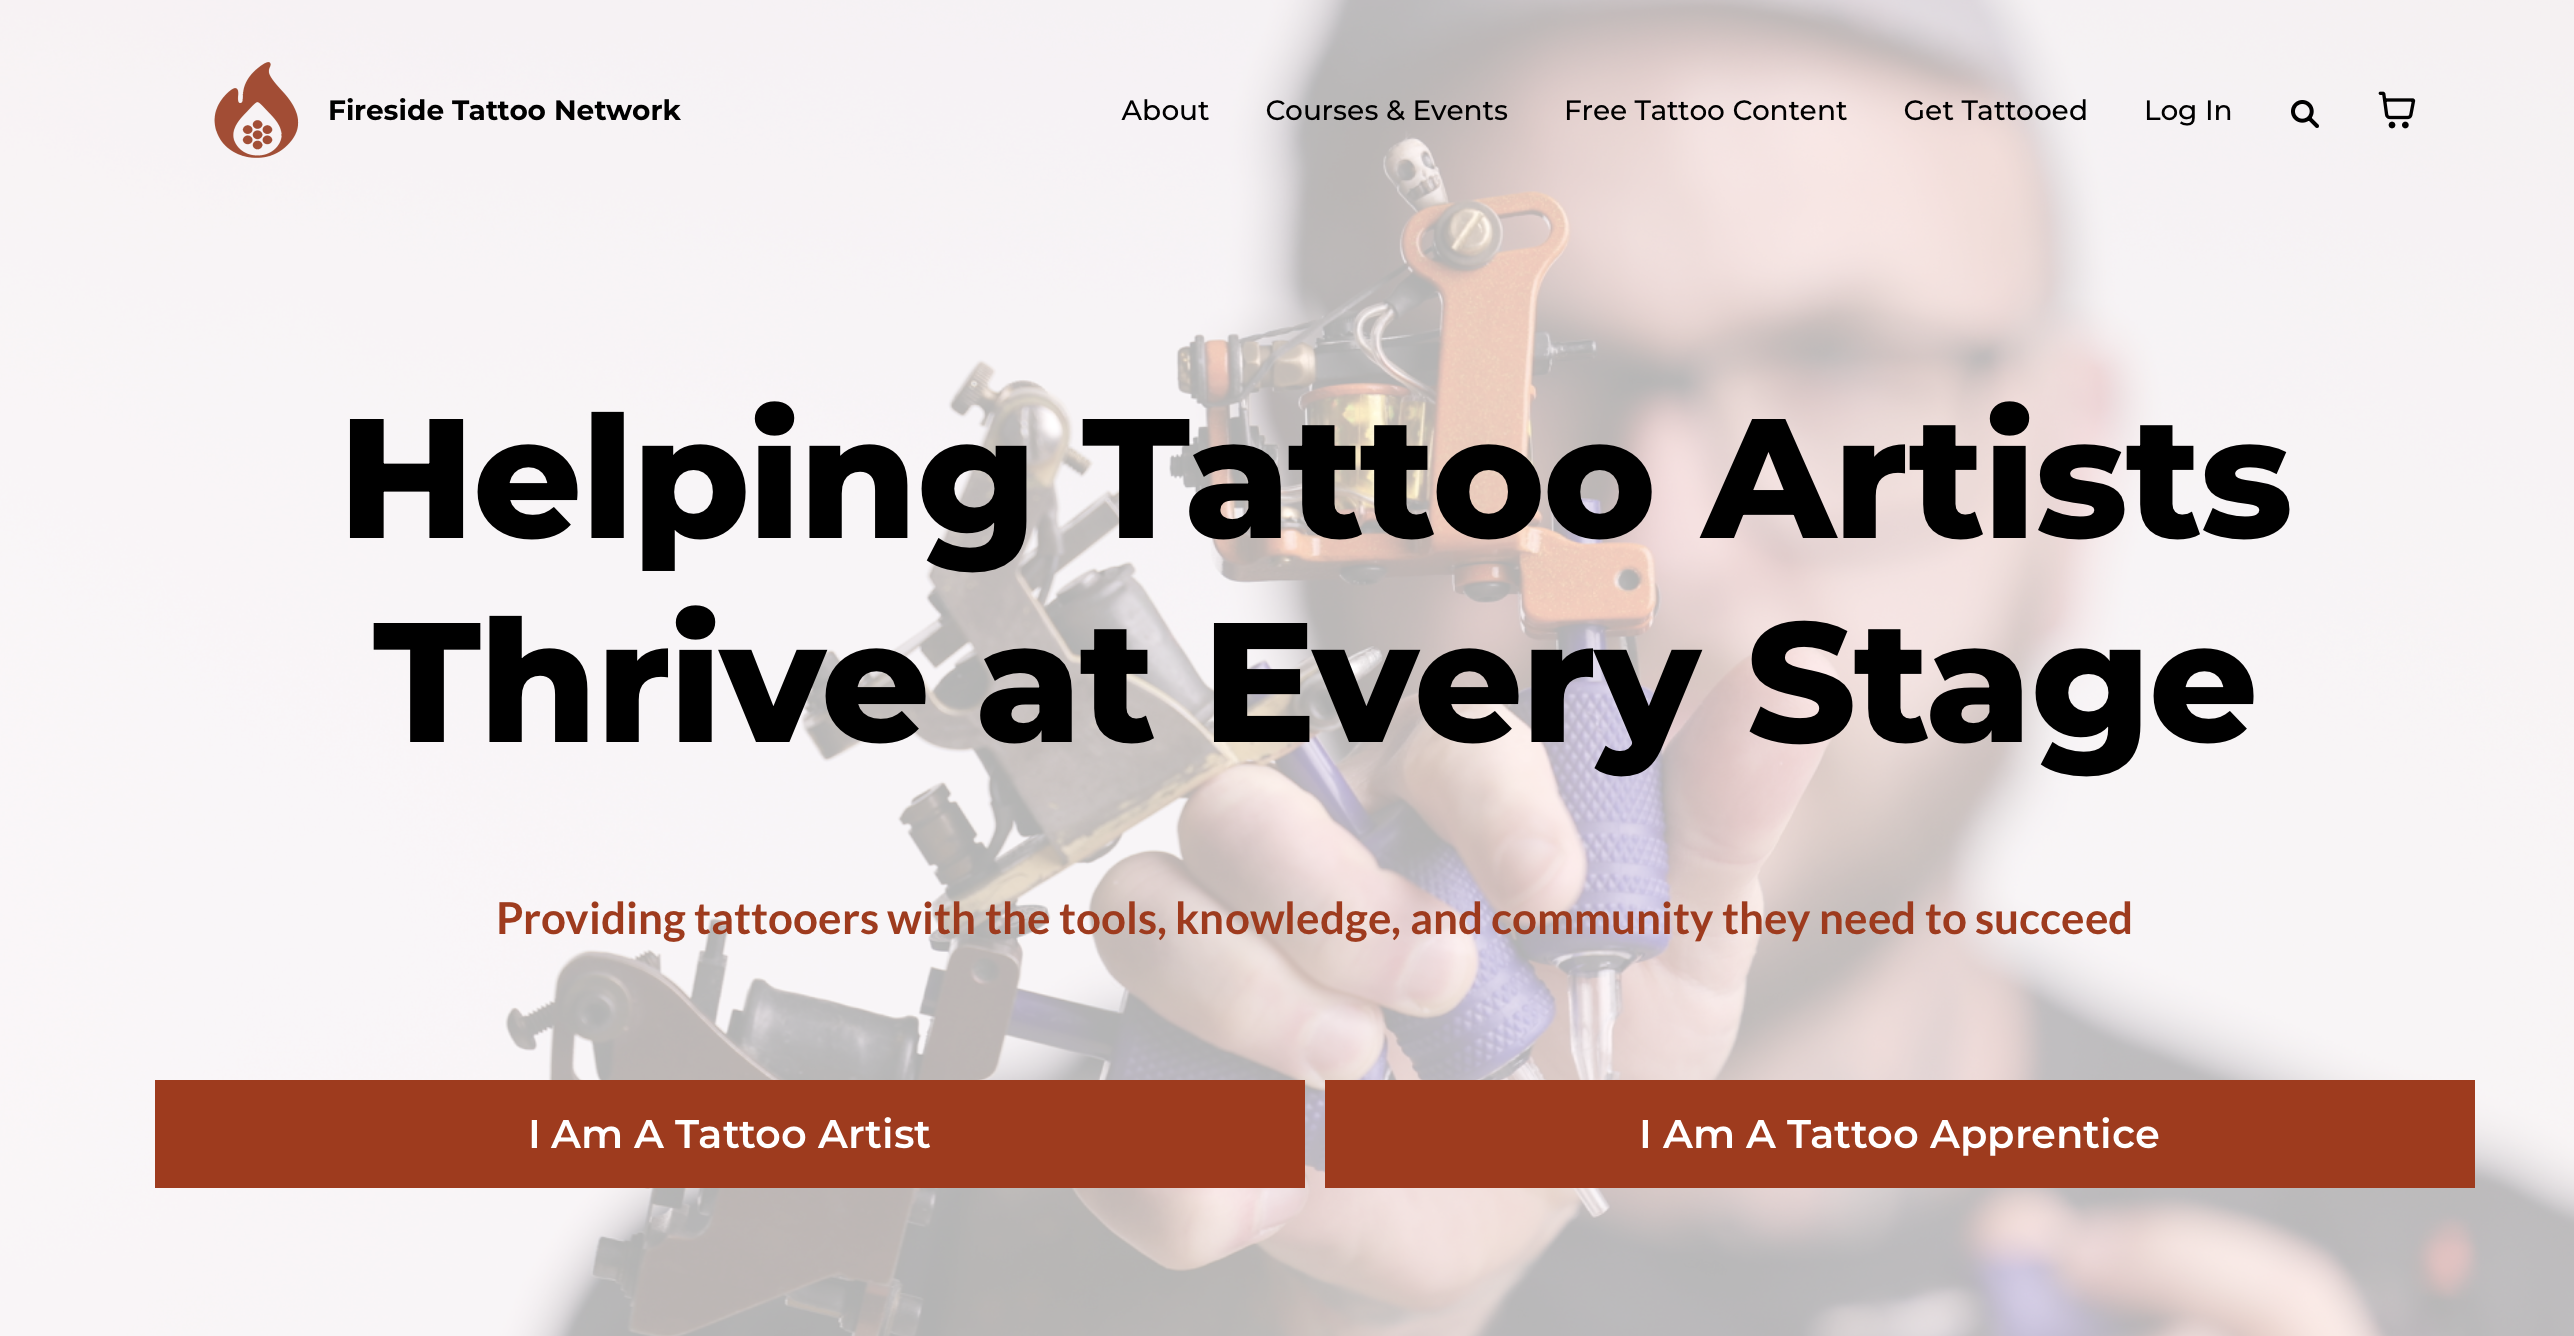
Task: Click the Fireside flame logo icon
Action: [x=256, y=110]
